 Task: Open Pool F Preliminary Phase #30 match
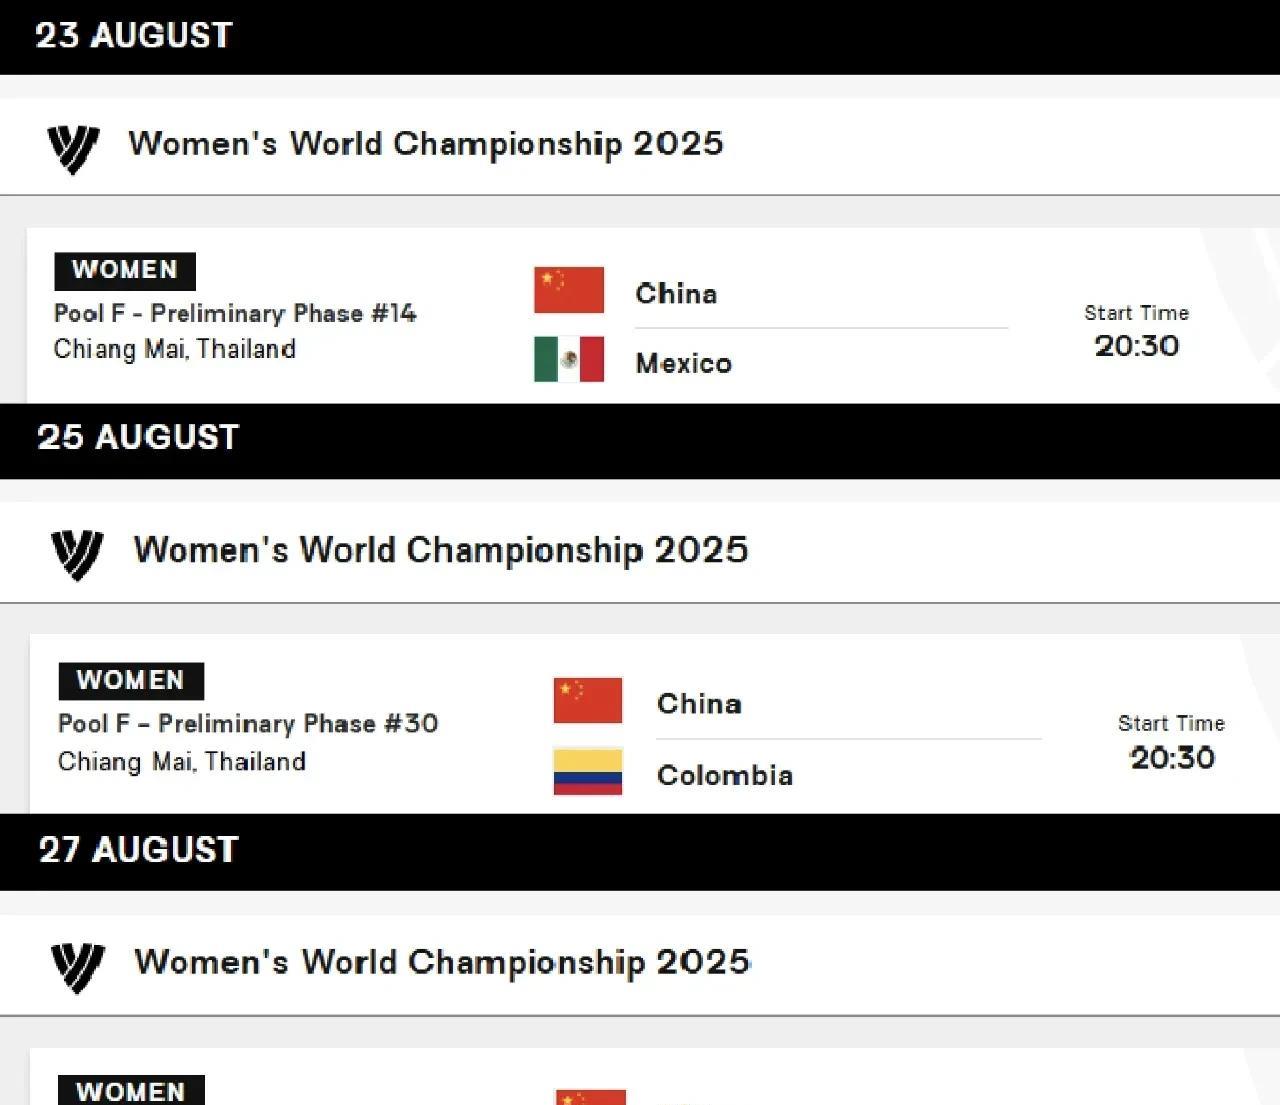tap(248, 724)
